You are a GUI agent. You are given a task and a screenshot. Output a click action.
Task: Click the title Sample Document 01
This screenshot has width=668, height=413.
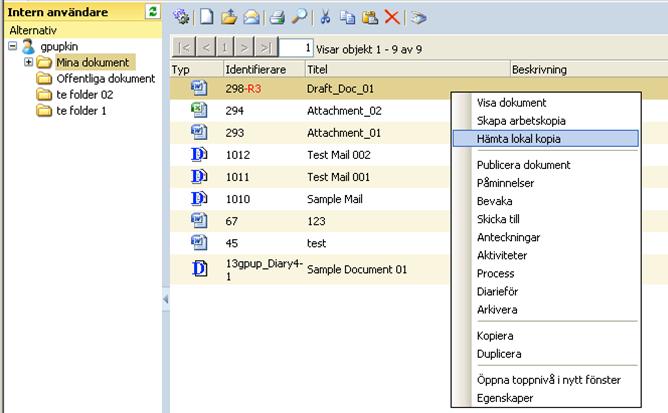pos(357,269)
